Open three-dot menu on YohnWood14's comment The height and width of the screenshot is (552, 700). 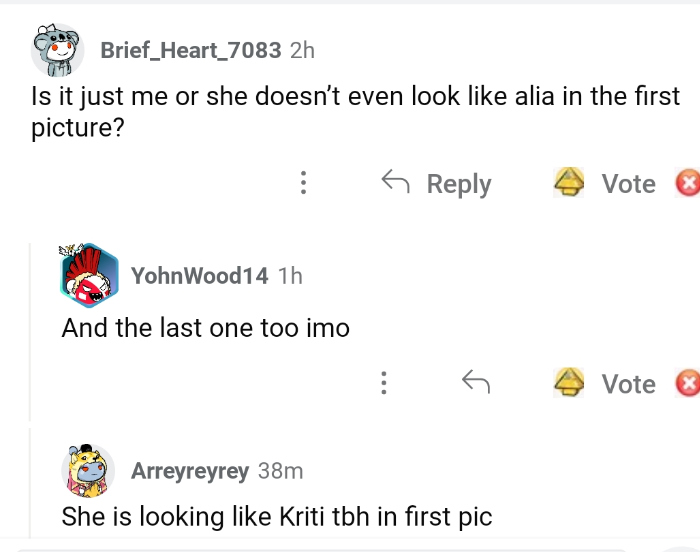(383, 383)
